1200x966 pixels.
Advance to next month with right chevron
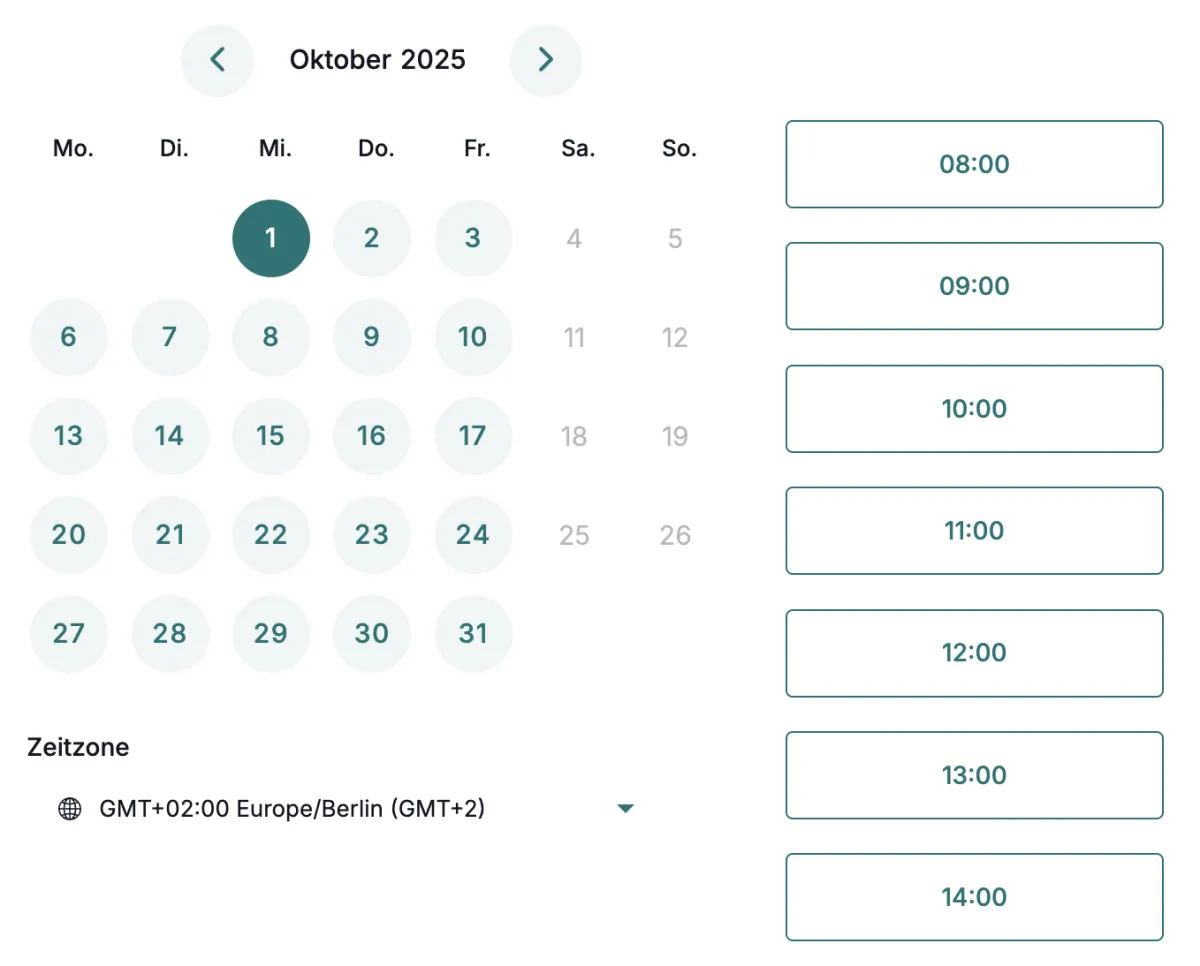point(545,60)
